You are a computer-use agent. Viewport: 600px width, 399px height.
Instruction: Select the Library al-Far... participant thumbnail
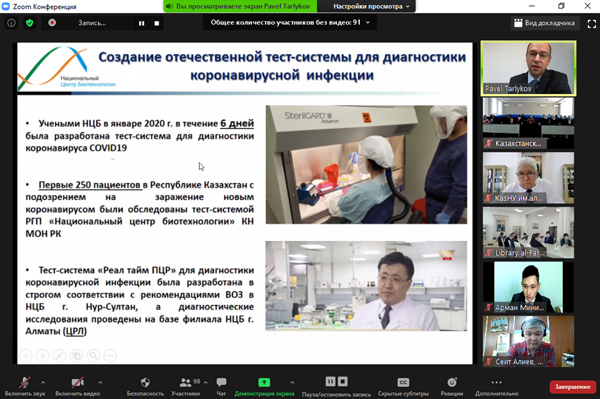[x=528, y=232]
